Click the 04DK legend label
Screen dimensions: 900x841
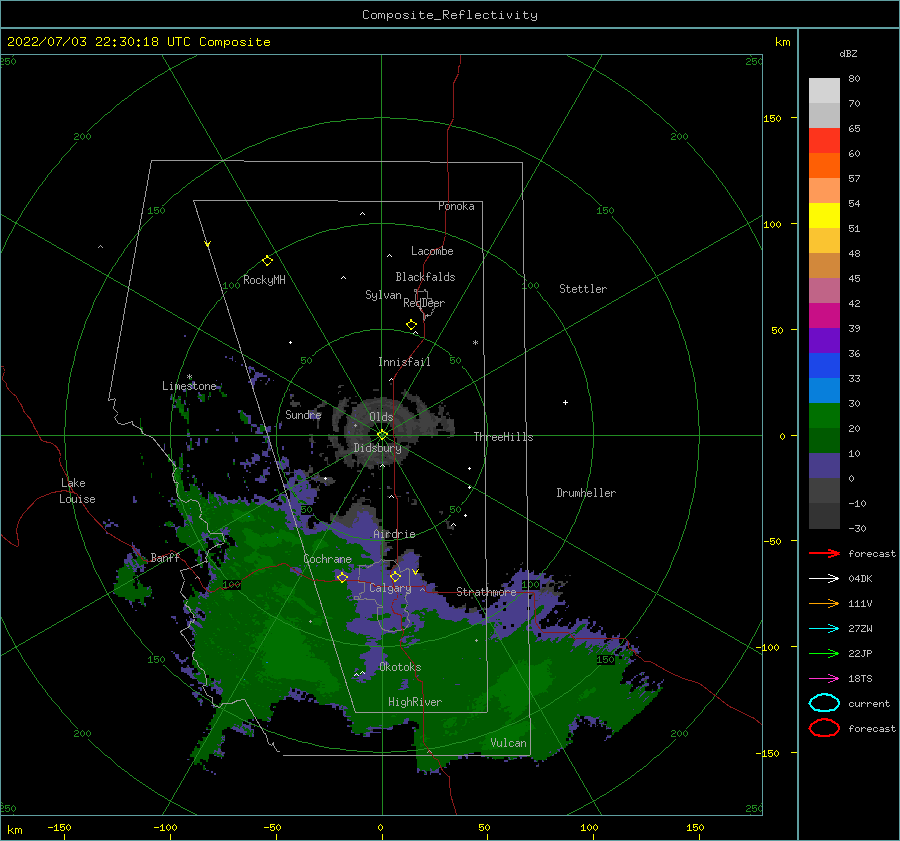(860, 578)
